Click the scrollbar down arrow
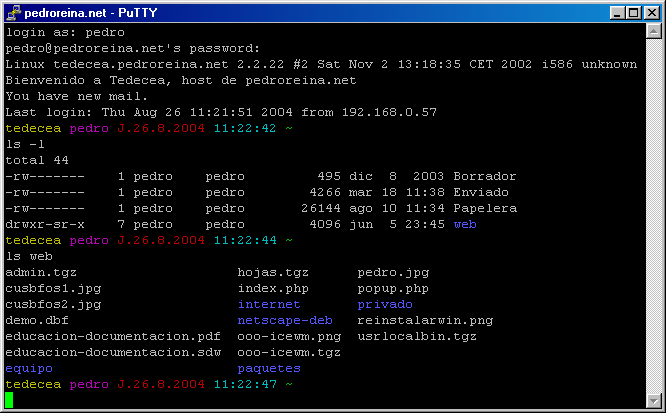 point(652,399)
